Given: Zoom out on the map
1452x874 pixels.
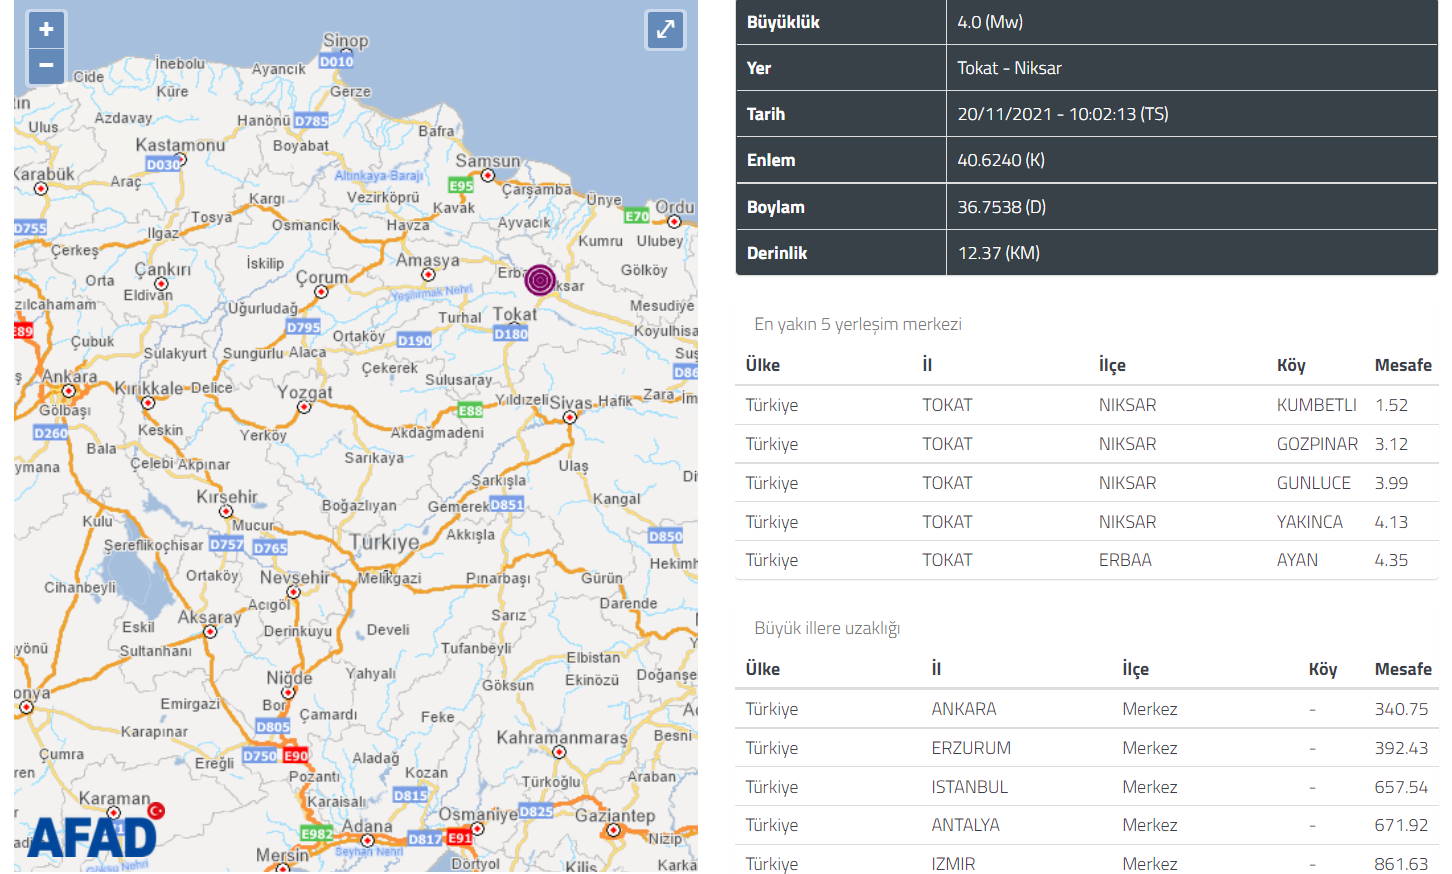Looking at the screenshot, I should (x=46, y=66).
